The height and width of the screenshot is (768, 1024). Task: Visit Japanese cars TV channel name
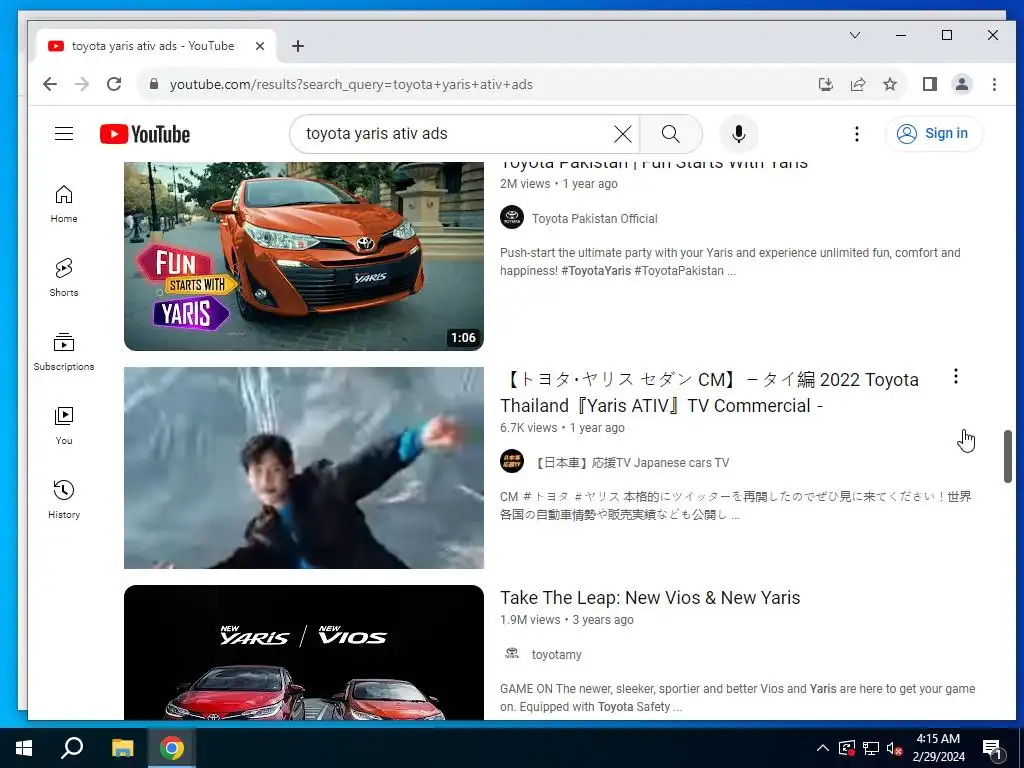pyautogui.click(x=632, y=463)
